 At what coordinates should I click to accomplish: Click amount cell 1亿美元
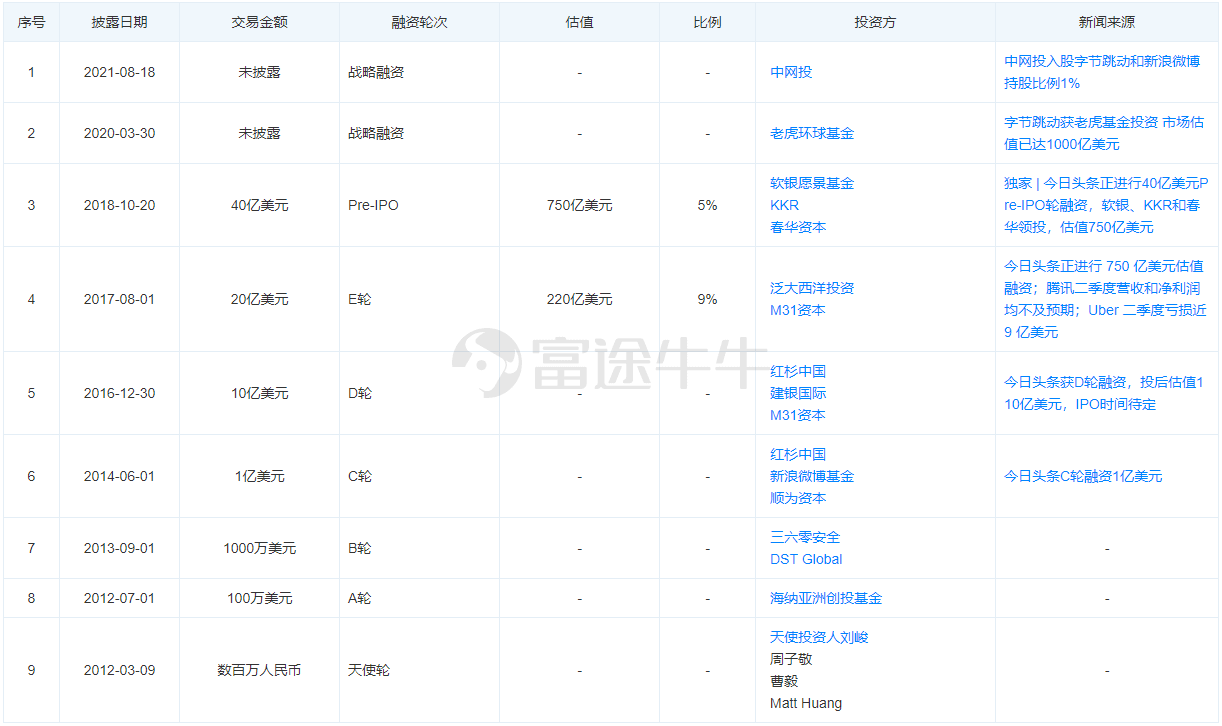[259, 476]
